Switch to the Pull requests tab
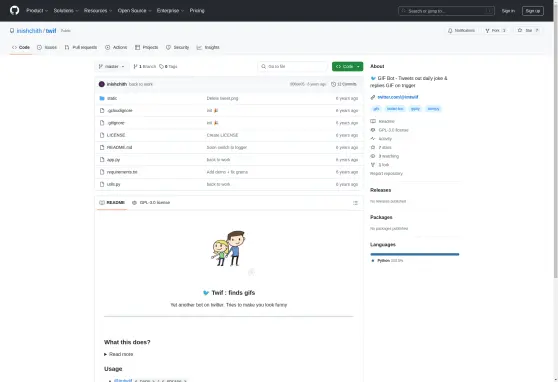This screenshot has height=382, width=558. 81,47
